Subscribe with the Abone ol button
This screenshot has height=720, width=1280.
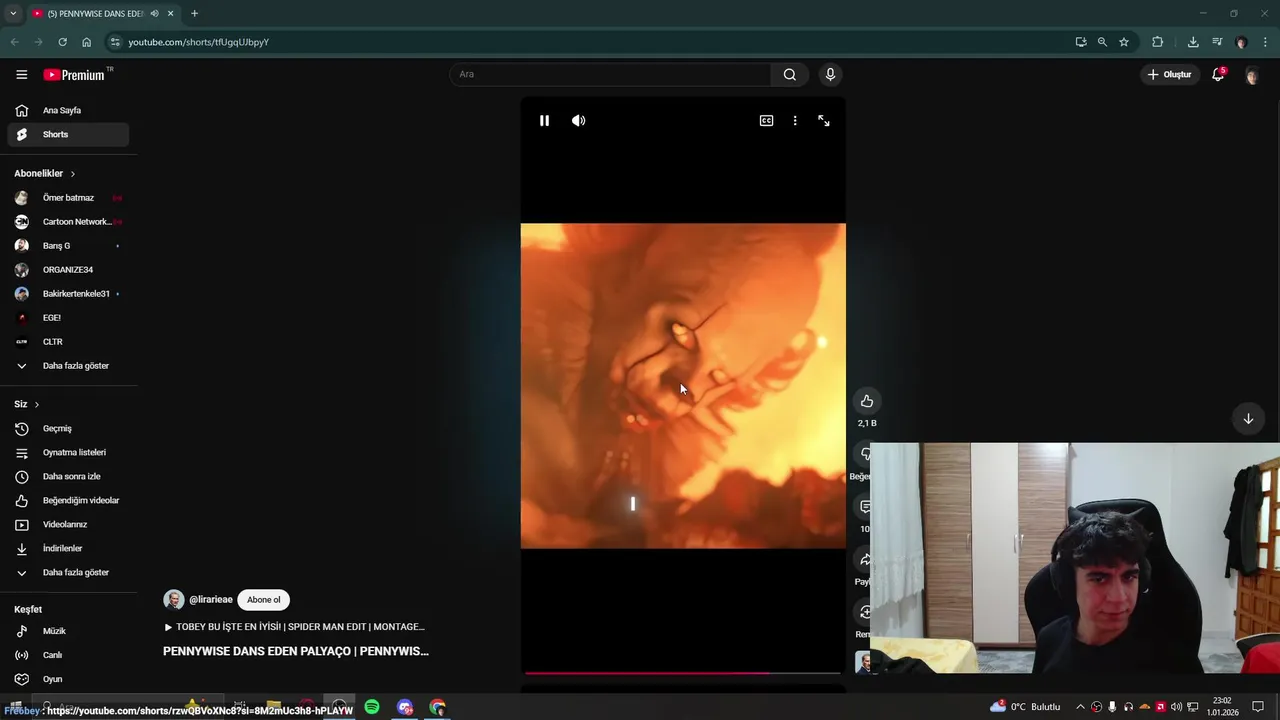click(264, 600)
